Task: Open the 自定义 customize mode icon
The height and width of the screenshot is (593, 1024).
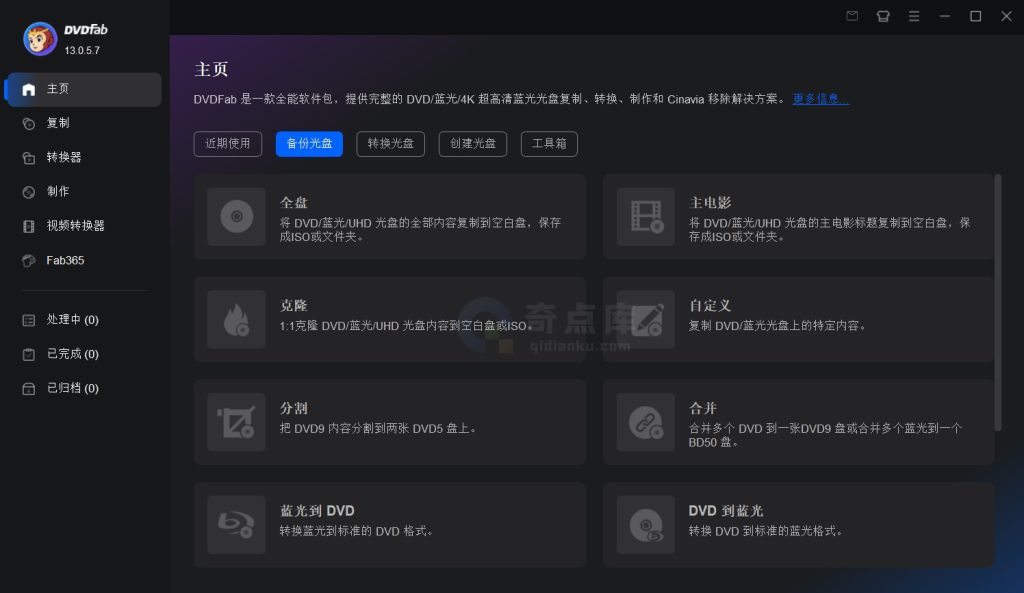Action: pyautogui.click(x=645, y=319)
